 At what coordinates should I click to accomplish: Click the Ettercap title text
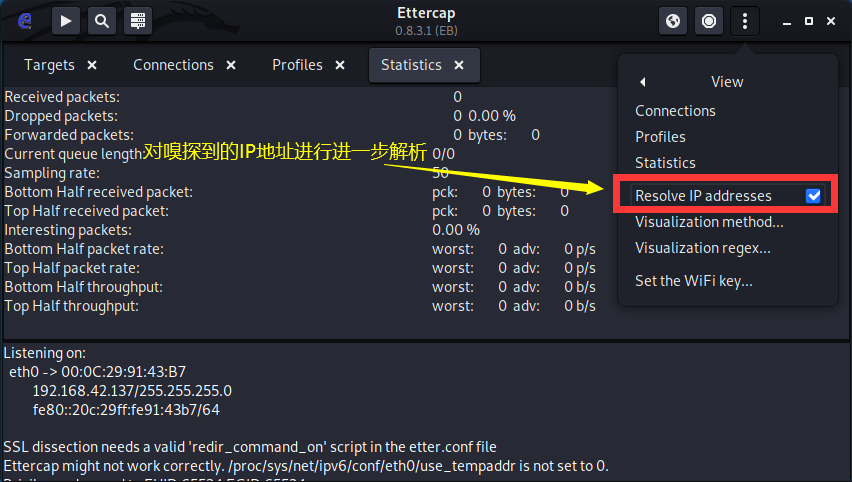pos(426,13)
